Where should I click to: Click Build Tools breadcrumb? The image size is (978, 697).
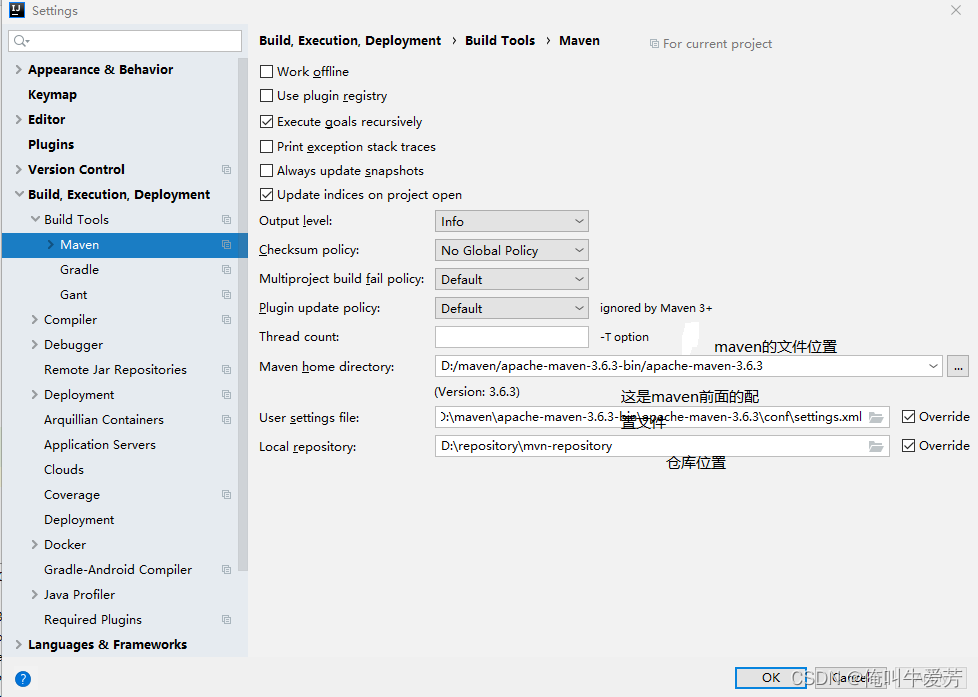[x=500, y=41]
